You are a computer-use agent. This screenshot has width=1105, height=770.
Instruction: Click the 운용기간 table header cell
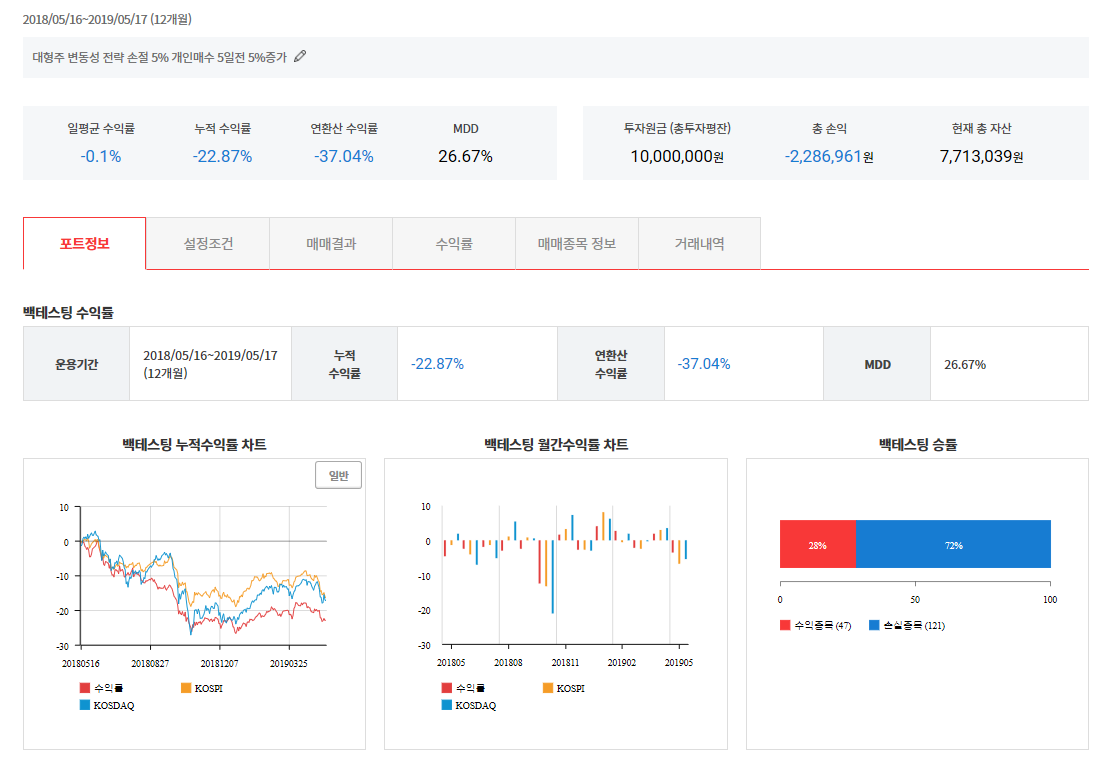pos(76,364)
